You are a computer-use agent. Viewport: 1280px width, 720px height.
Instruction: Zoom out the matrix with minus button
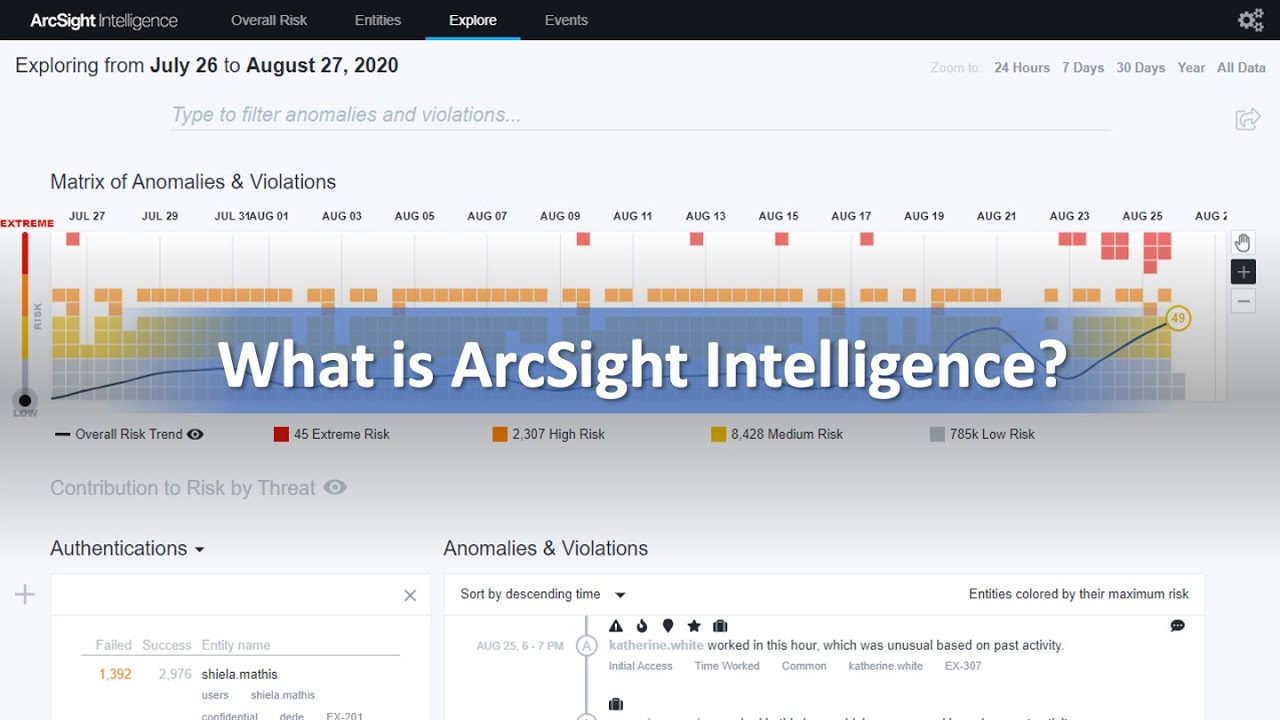pyautogui.click(x=1243, y=301)
